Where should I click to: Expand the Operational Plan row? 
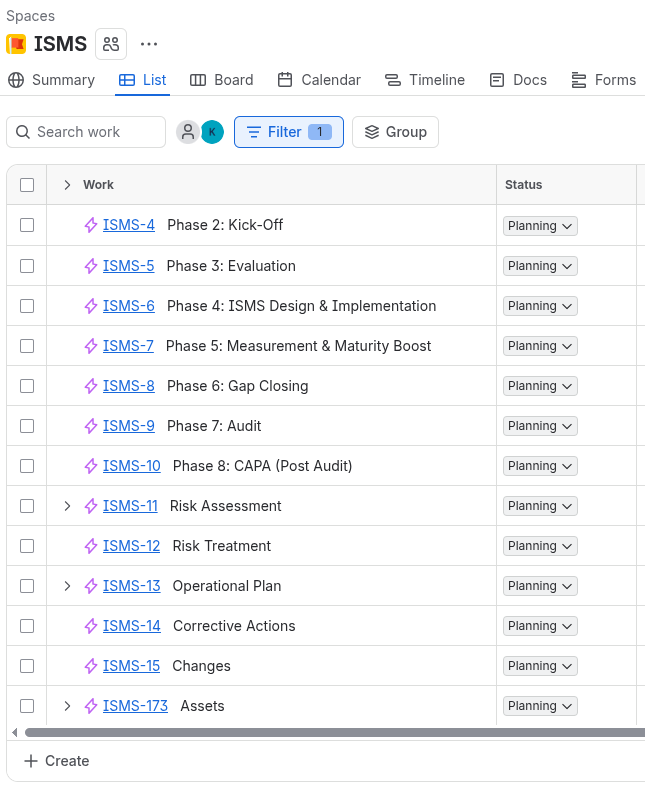[x=67, y=586]
